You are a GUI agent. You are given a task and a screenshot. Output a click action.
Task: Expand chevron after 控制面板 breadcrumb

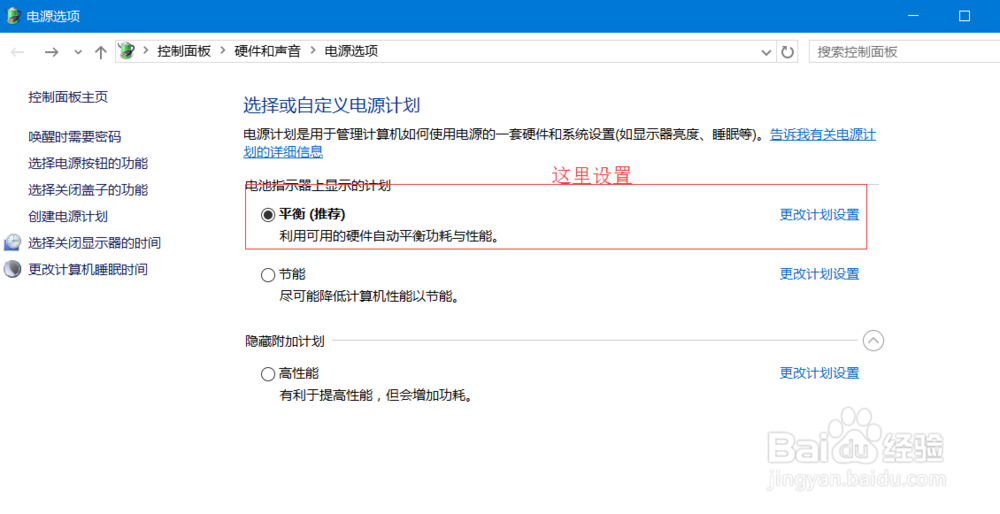pos(223,51)
